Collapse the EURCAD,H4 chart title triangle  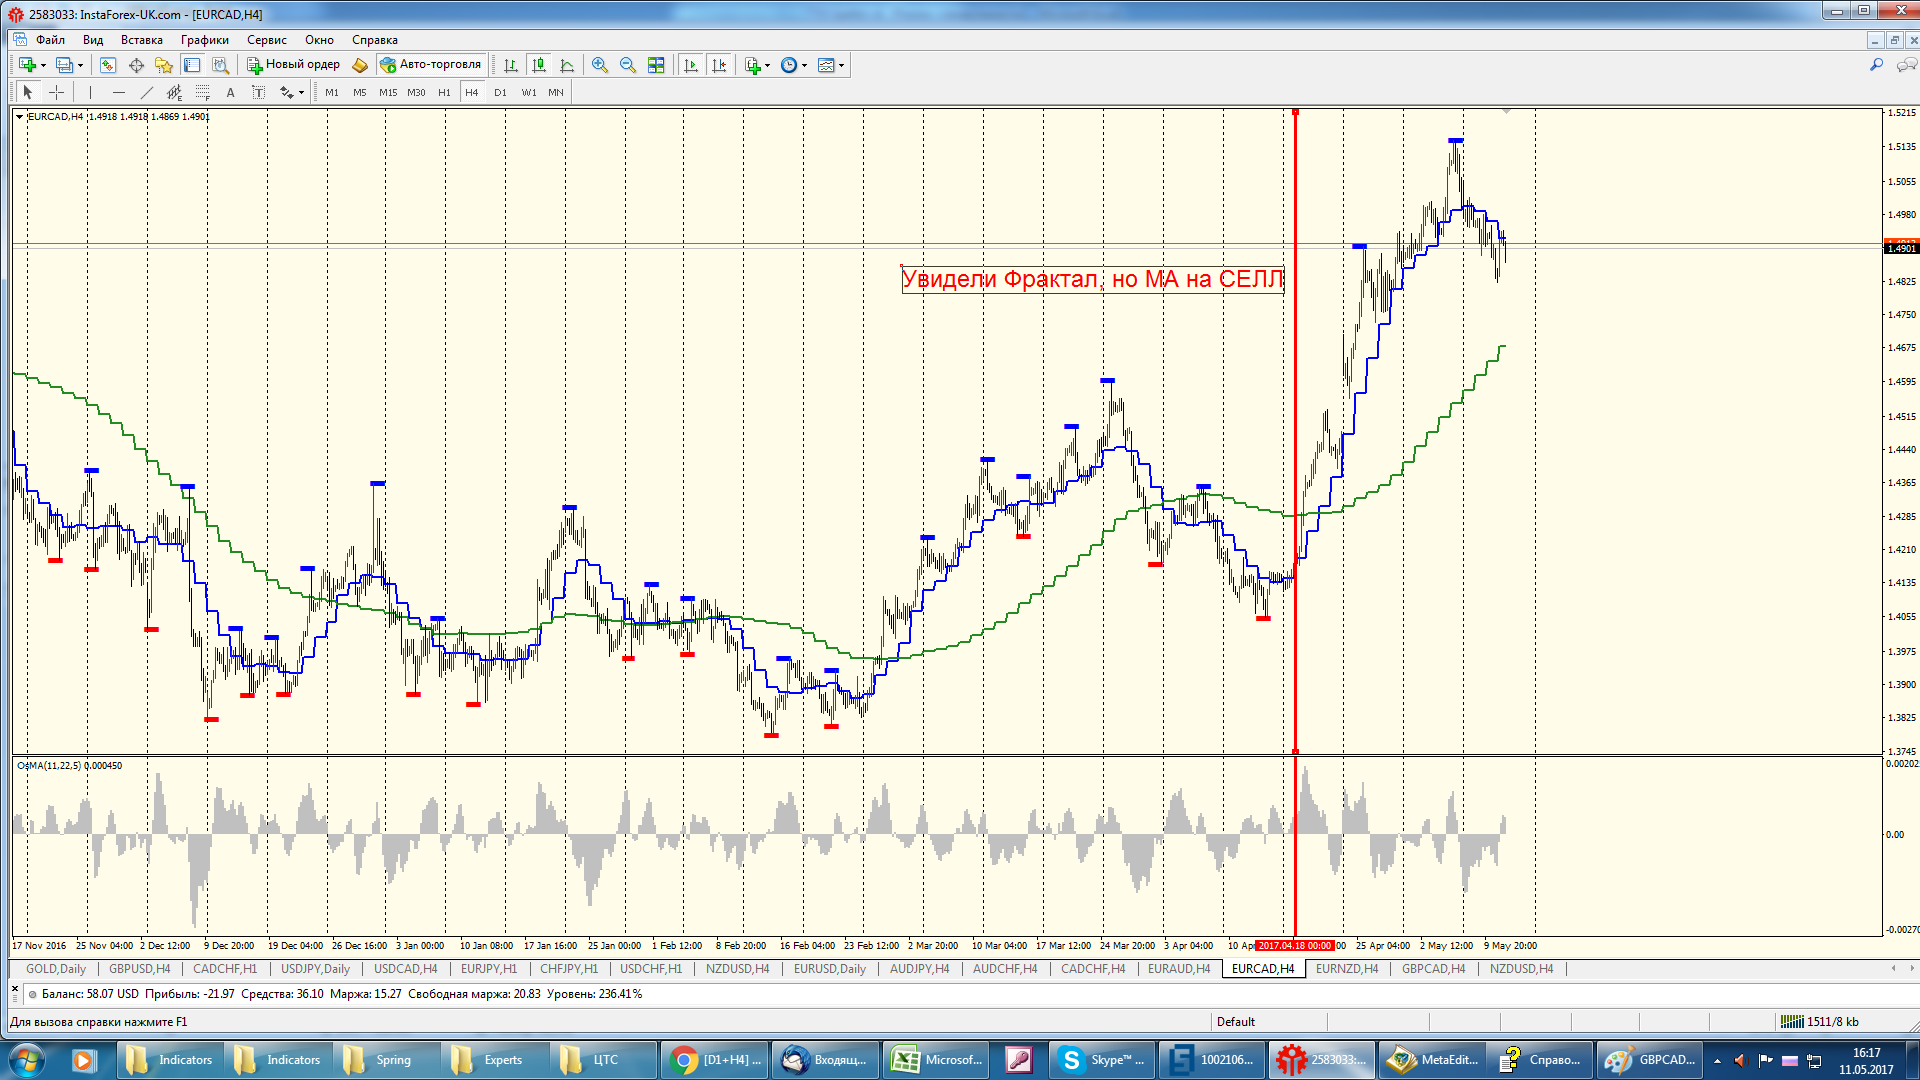point(19,117)
